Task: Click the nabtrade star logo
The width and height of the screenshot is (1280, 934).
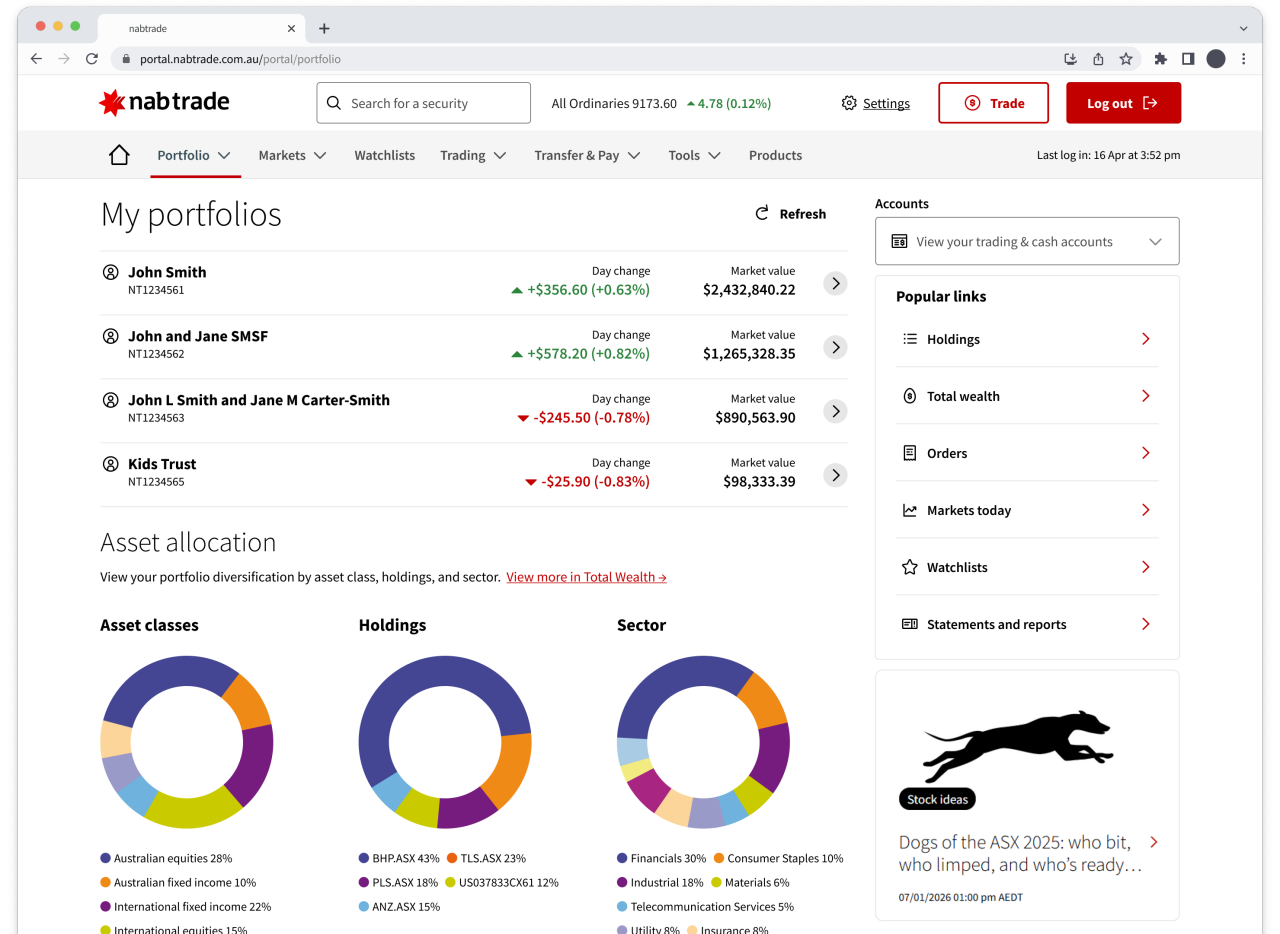Action: [x=112, y=102]
